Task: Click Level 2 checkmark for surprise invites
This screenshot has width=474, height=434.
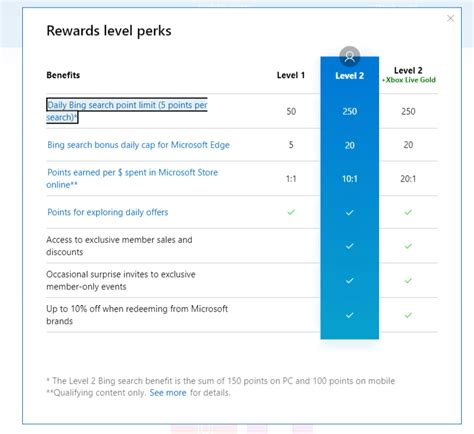Action: (x=349, y=281)
